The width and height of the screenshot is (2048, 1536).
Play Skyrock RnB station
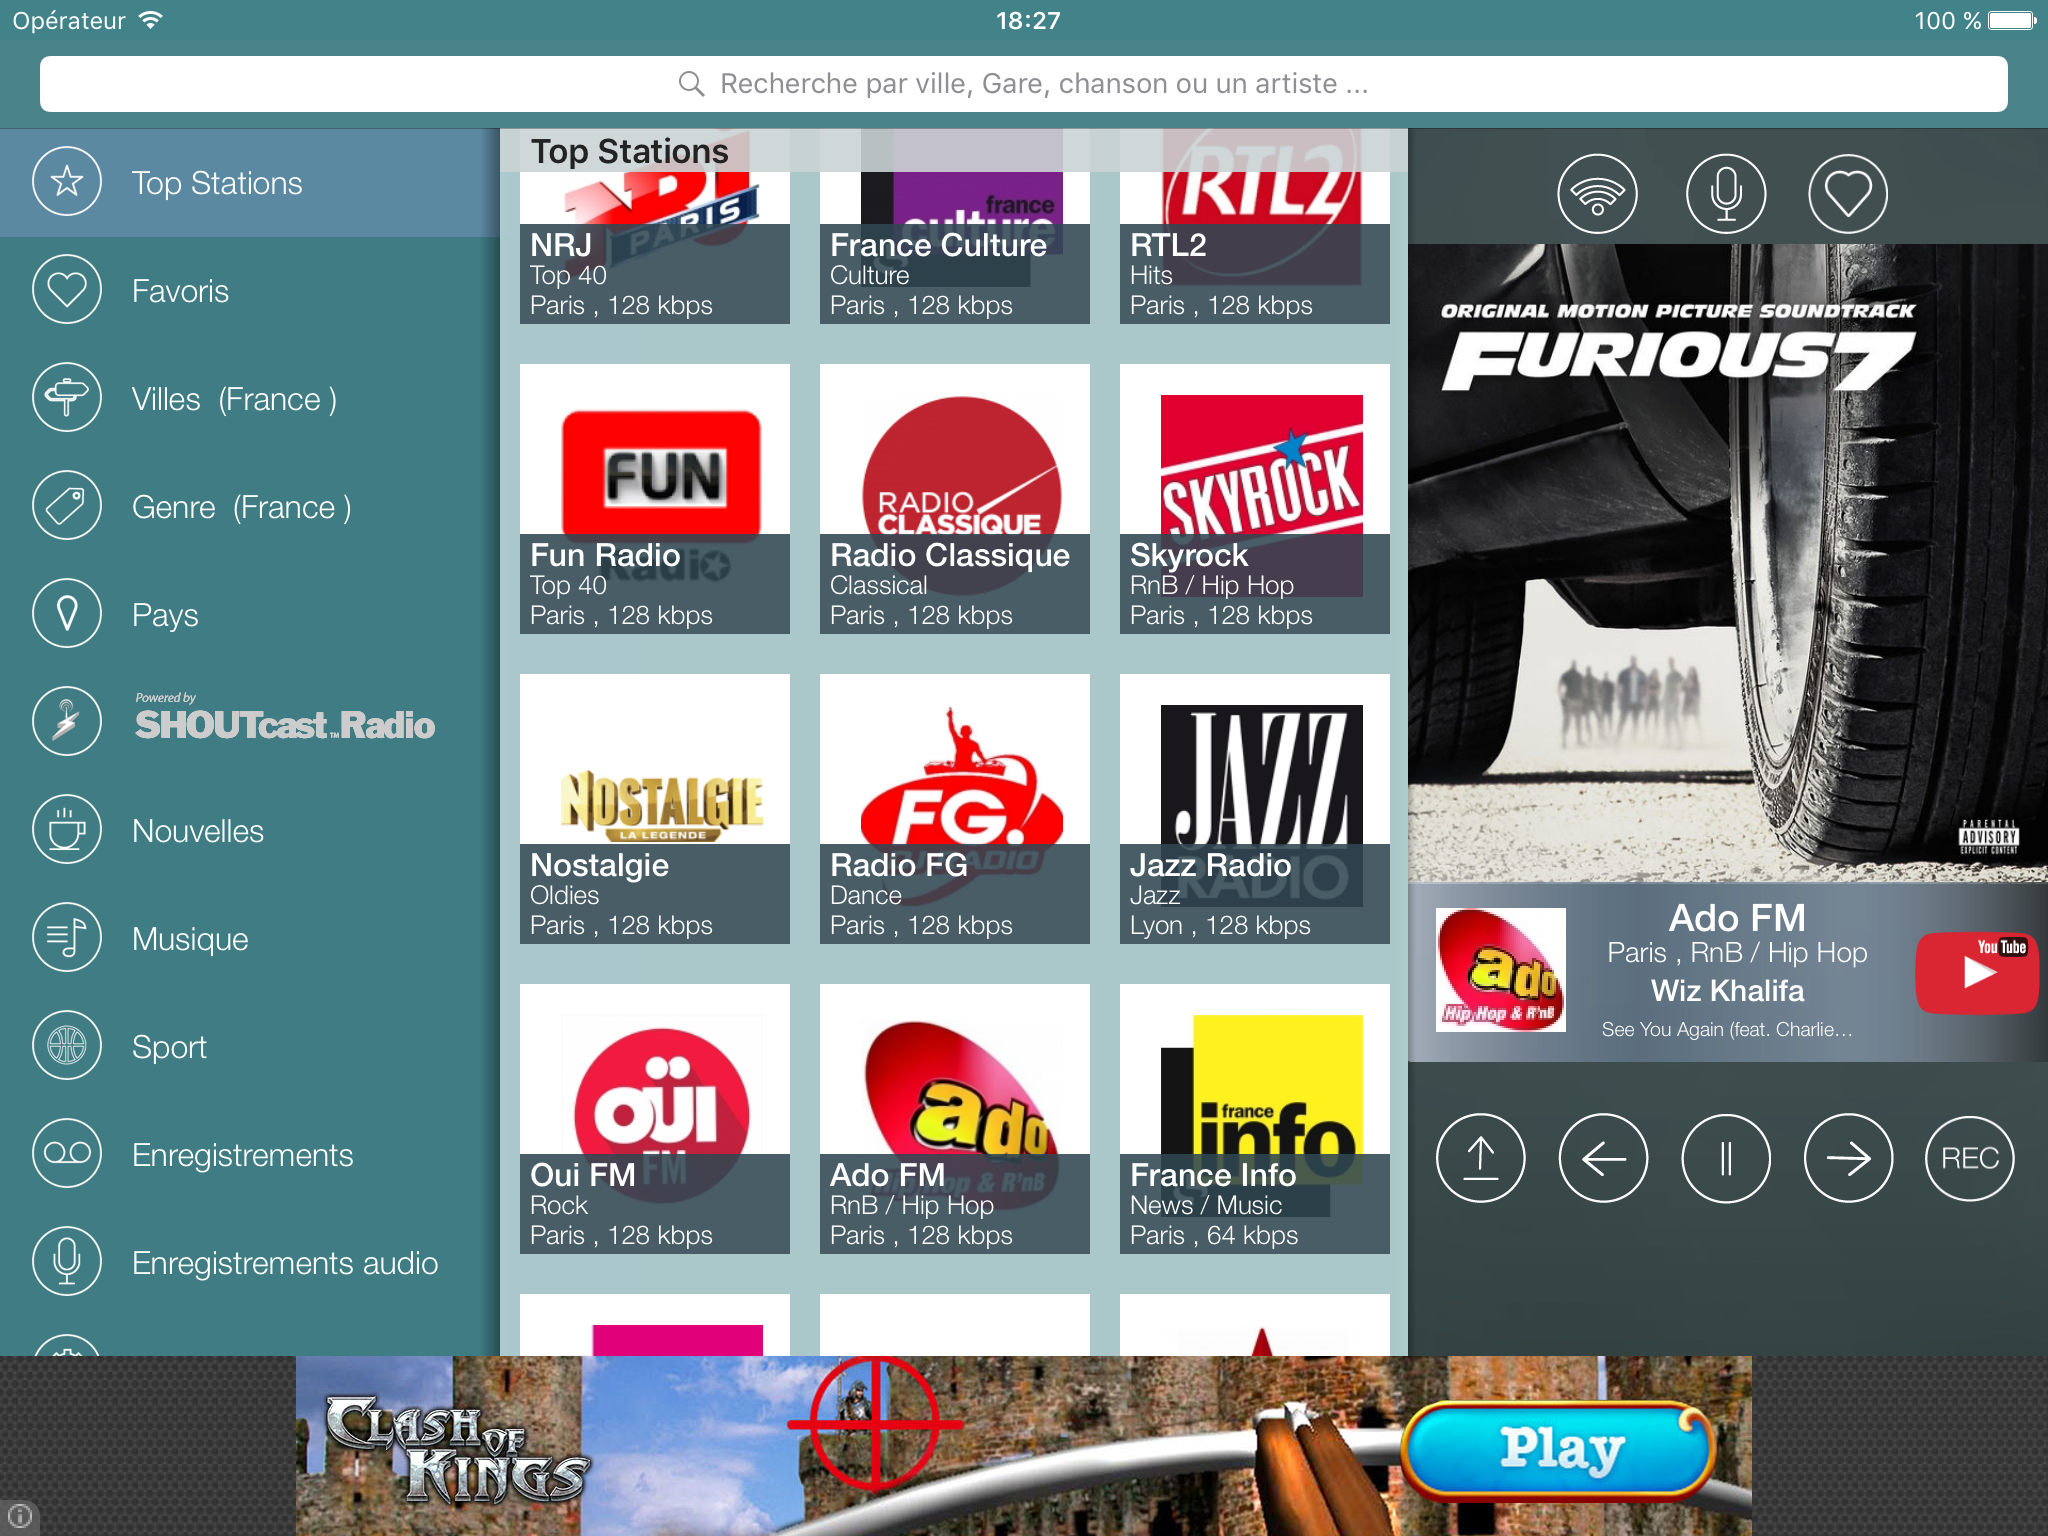(x=1255, y=499)
